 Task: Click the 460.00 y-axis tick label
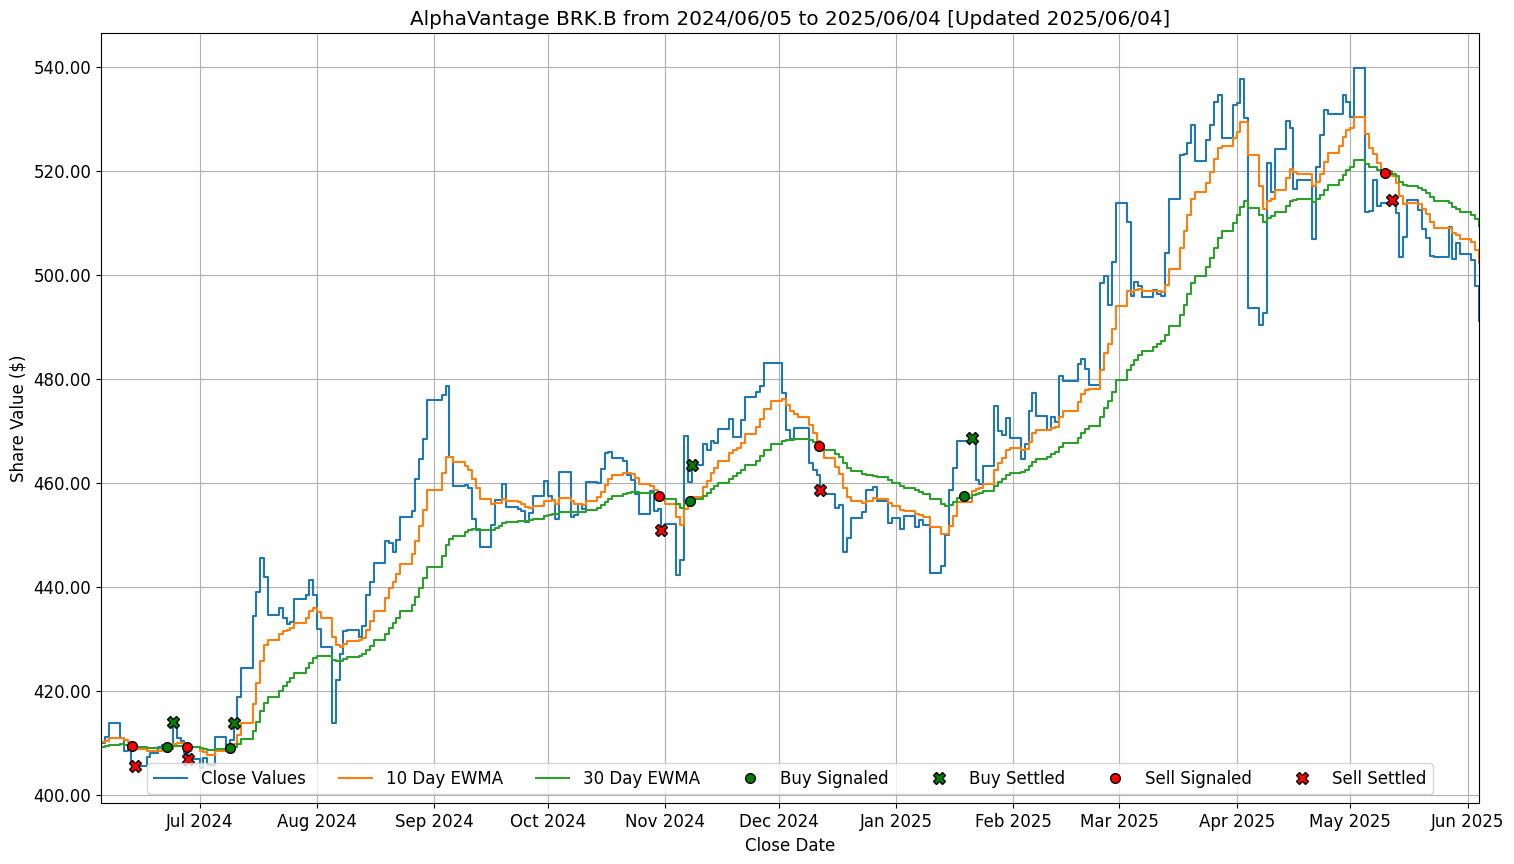click(x=64, y=484)
